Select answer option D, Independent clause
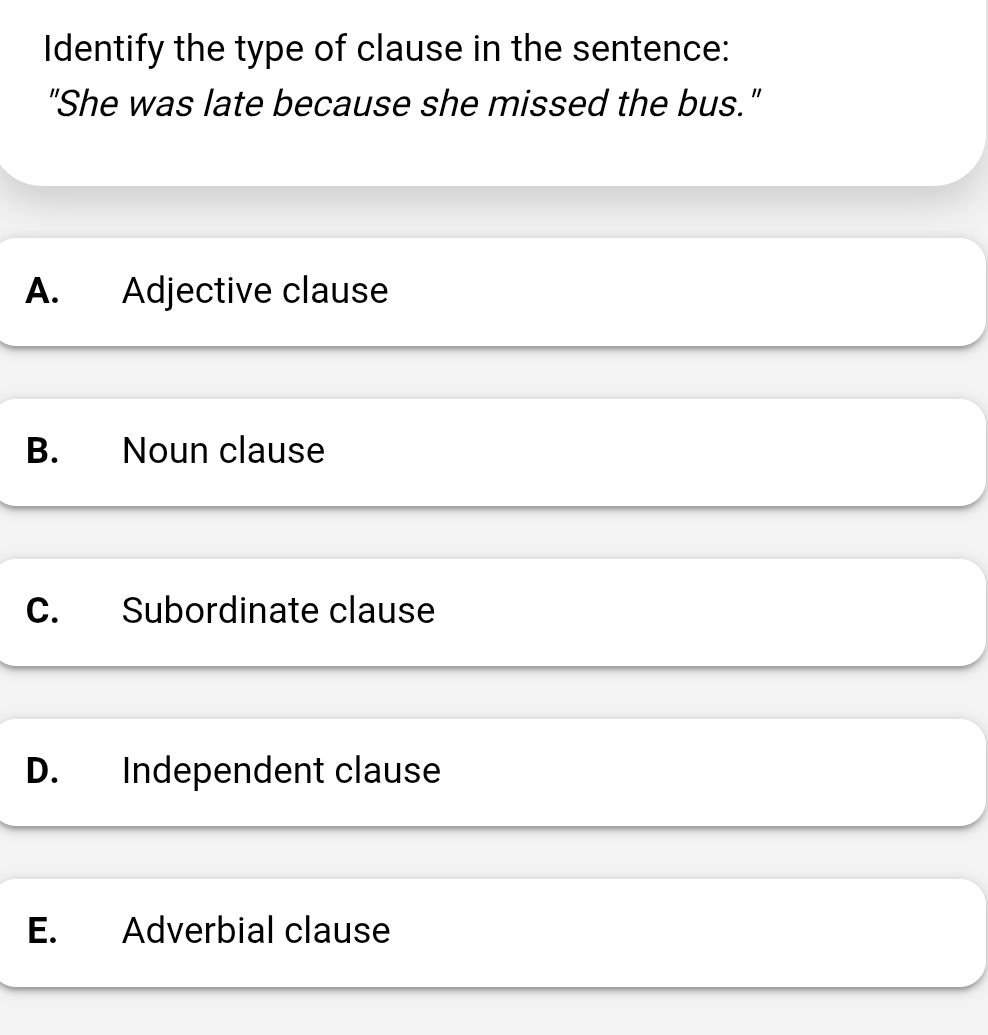 494,771
